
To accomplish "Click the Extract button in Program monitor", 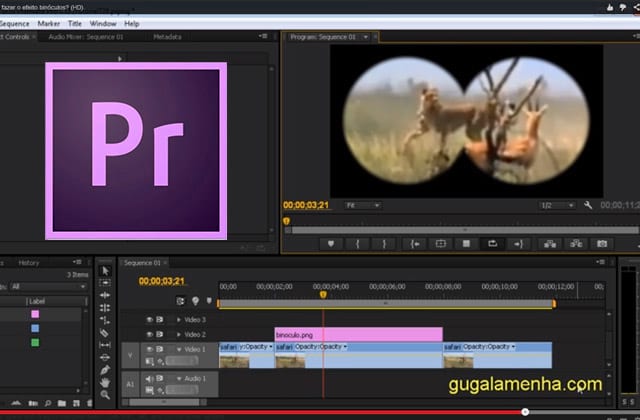I will (576, 244).
